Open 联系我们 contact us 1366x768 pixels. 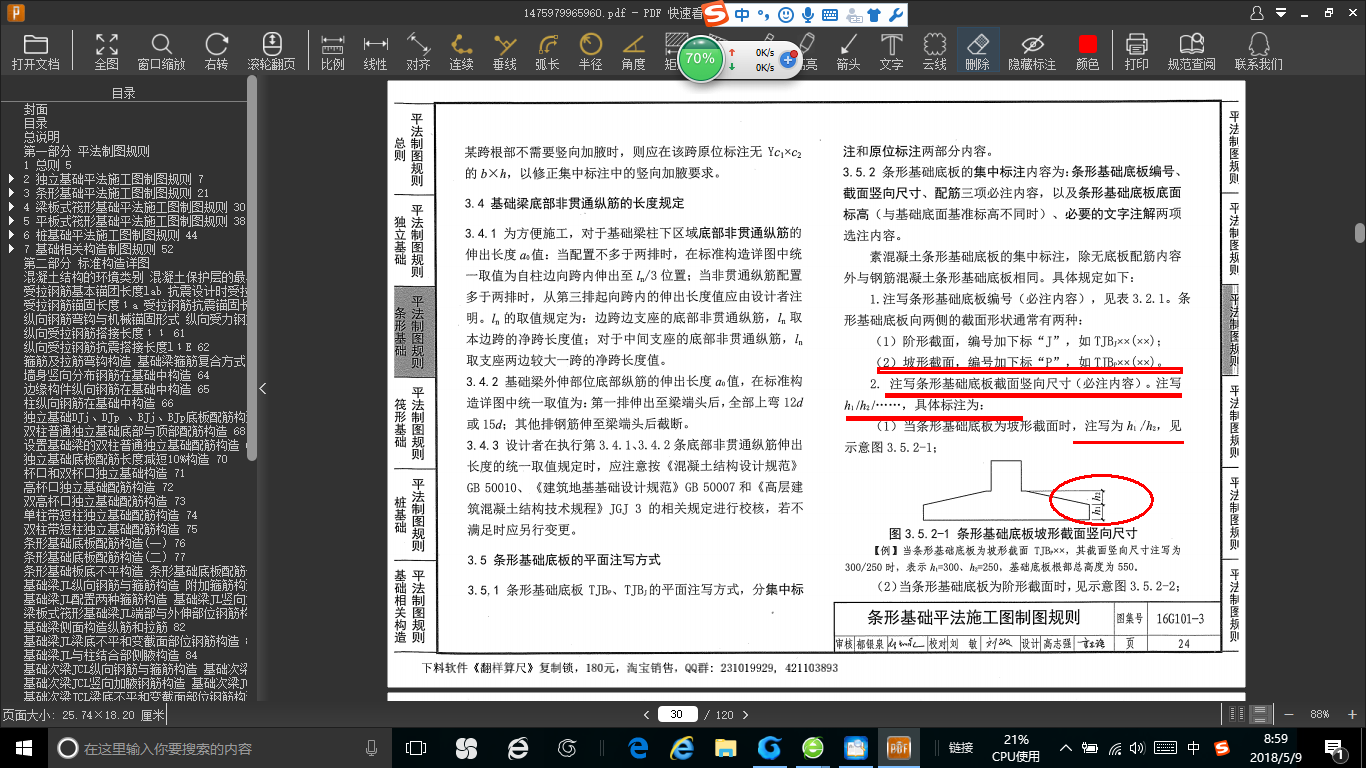(x=1258, y=52)
